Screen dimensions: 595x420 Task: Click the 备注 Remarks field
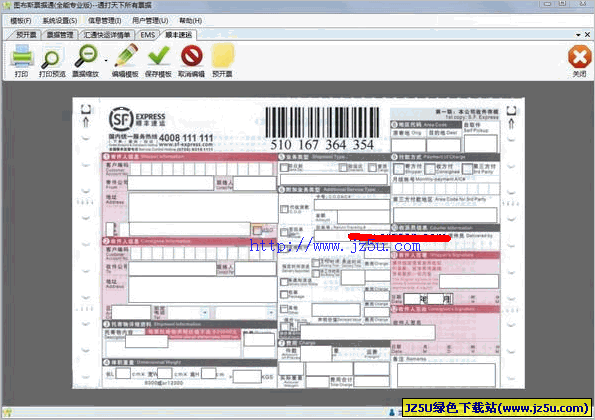[x=446, y=375]
